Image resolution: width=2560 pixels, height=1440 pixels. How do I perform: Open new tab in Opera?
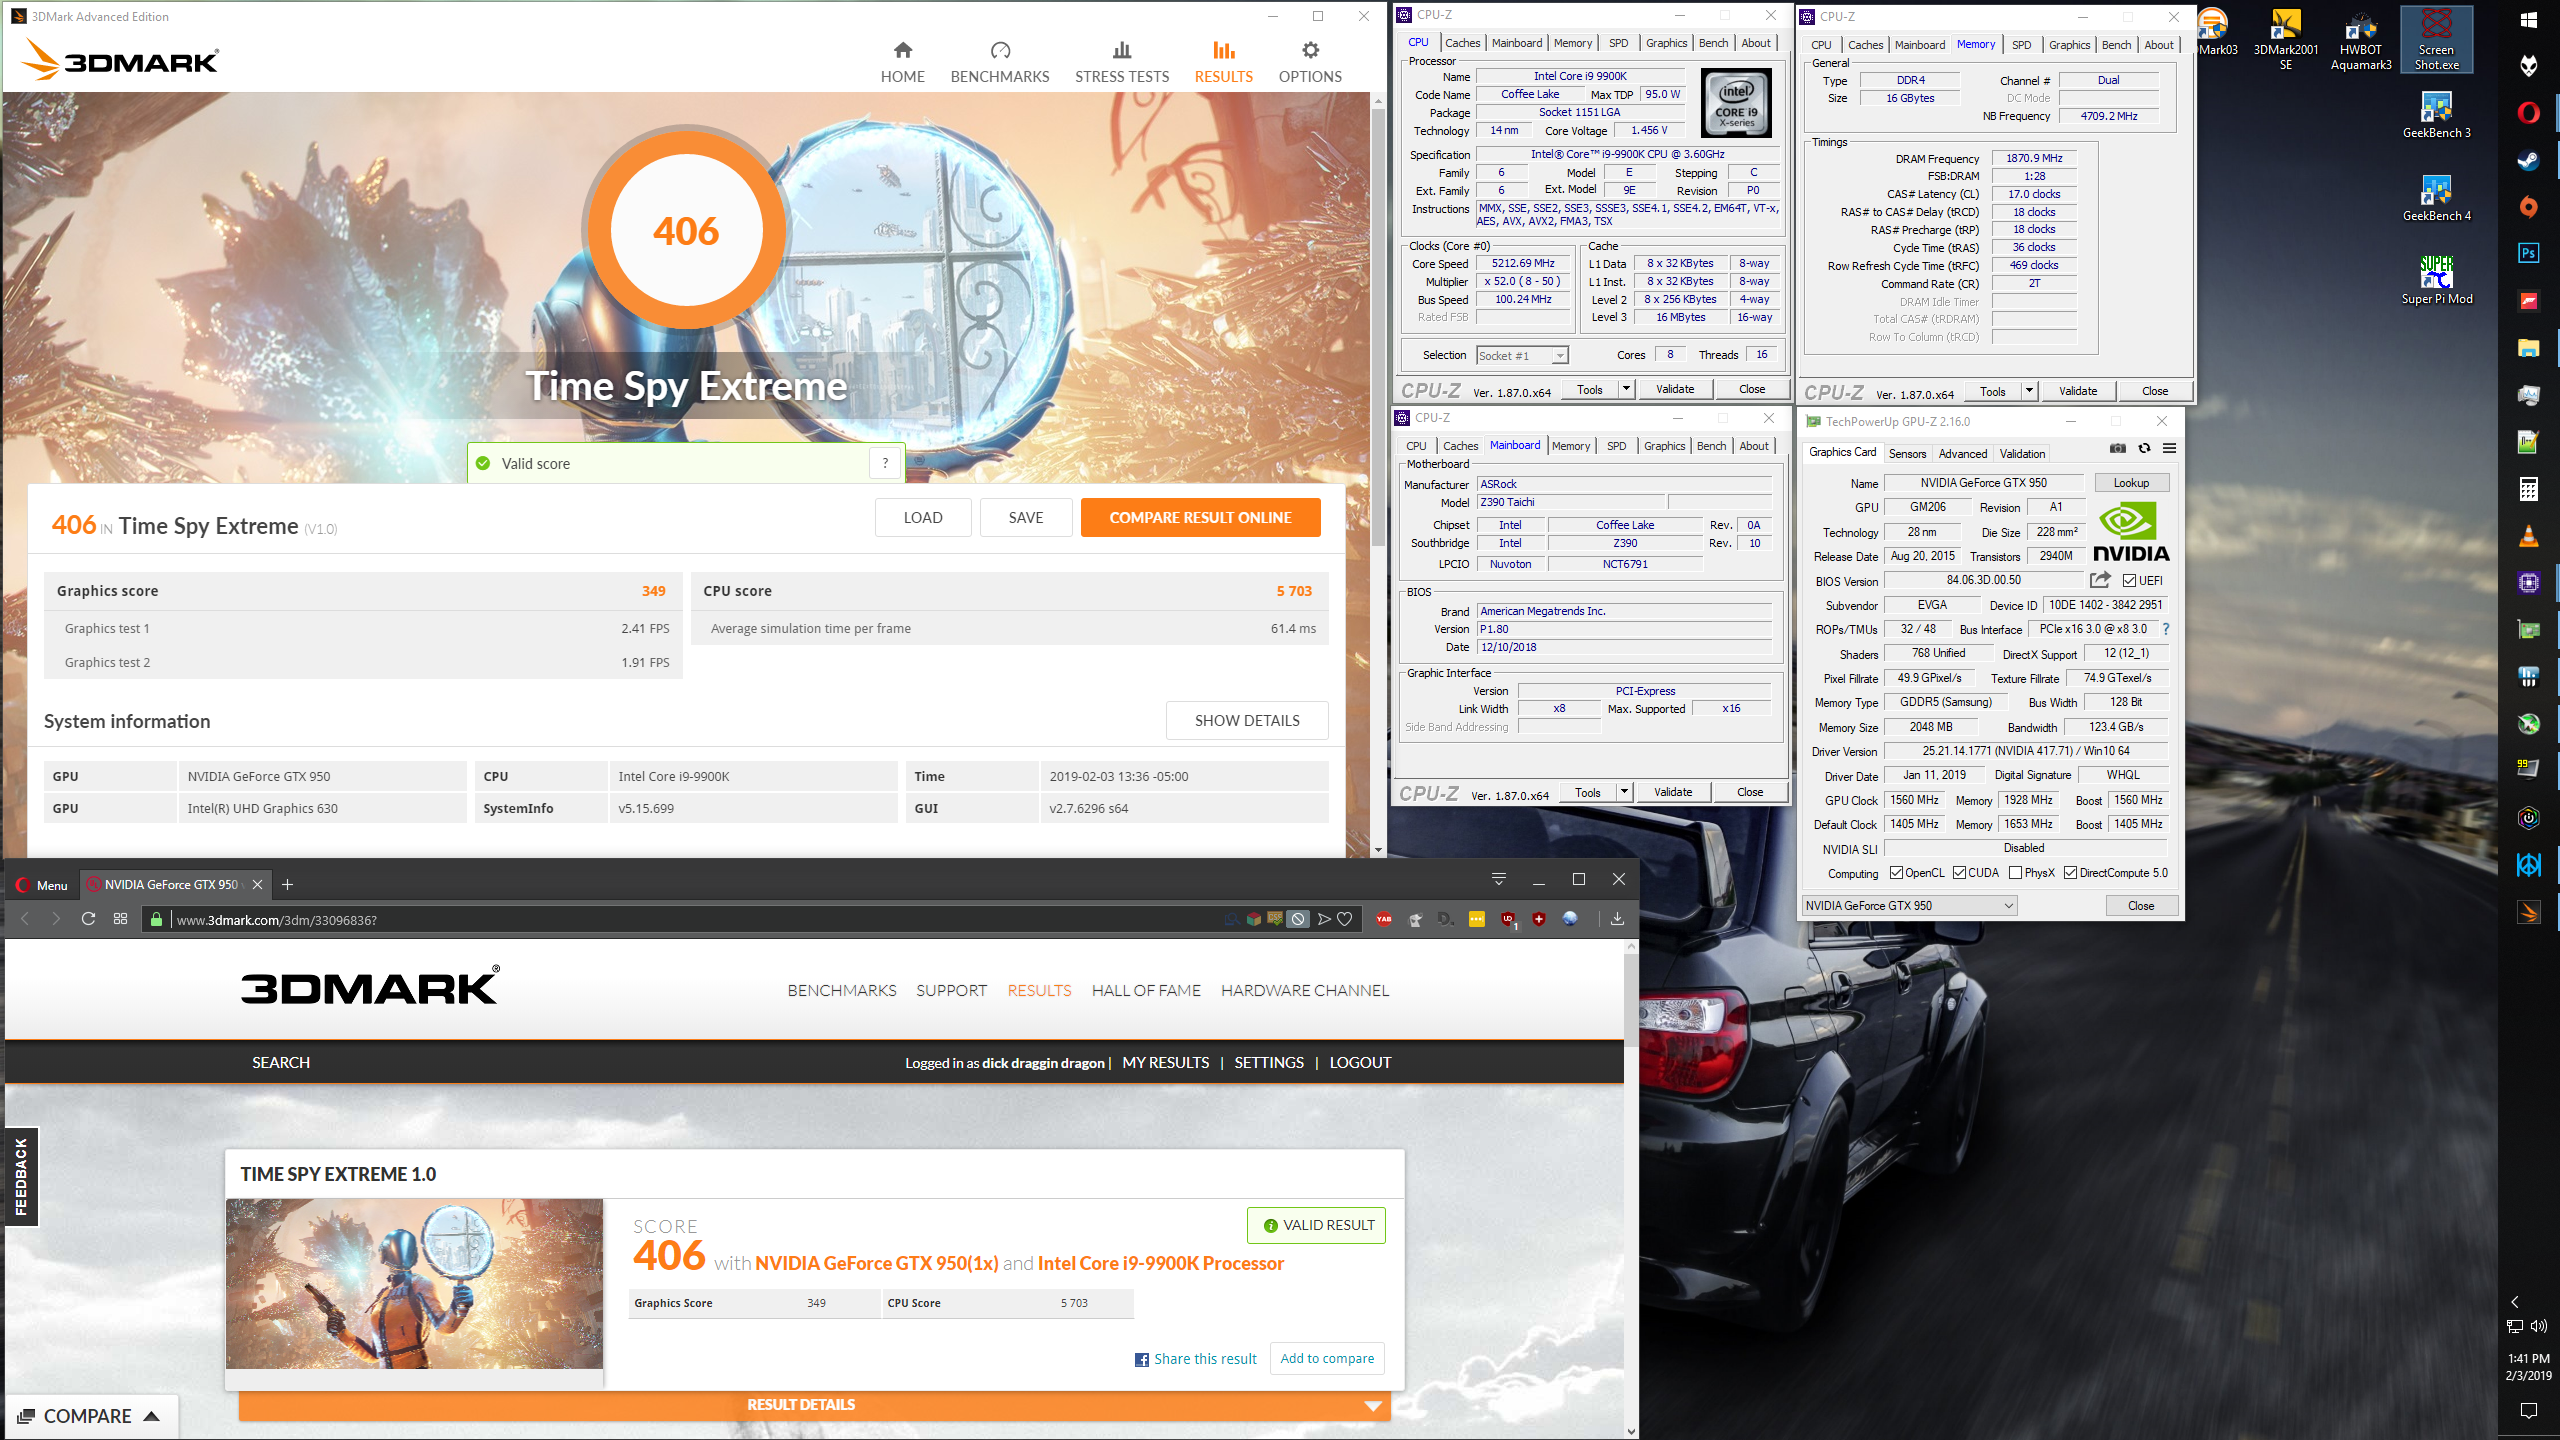click(x=287, y=884)
